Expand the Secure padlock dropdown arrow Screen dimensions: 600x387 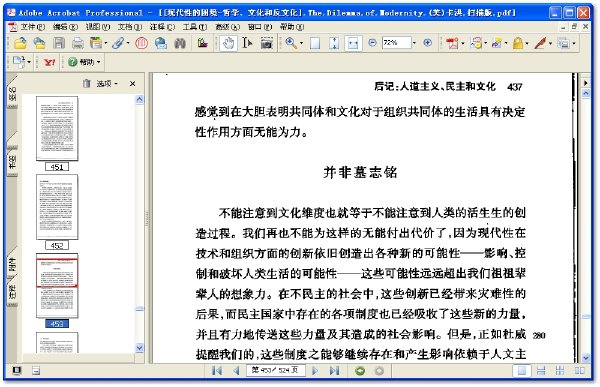pos(527,43)
